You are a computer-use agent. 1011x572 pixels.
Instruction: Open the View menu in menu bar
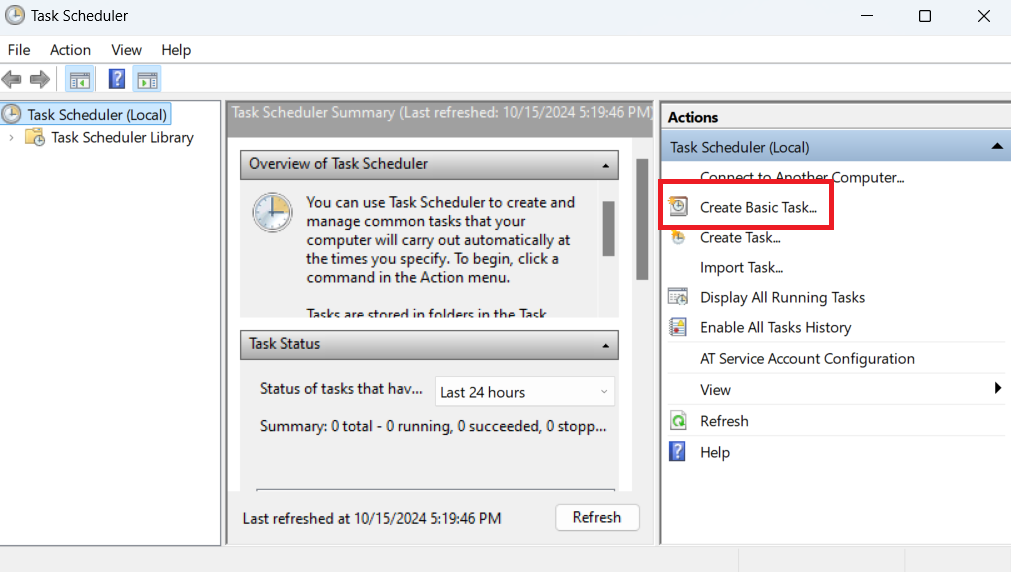tap(126, 50)
